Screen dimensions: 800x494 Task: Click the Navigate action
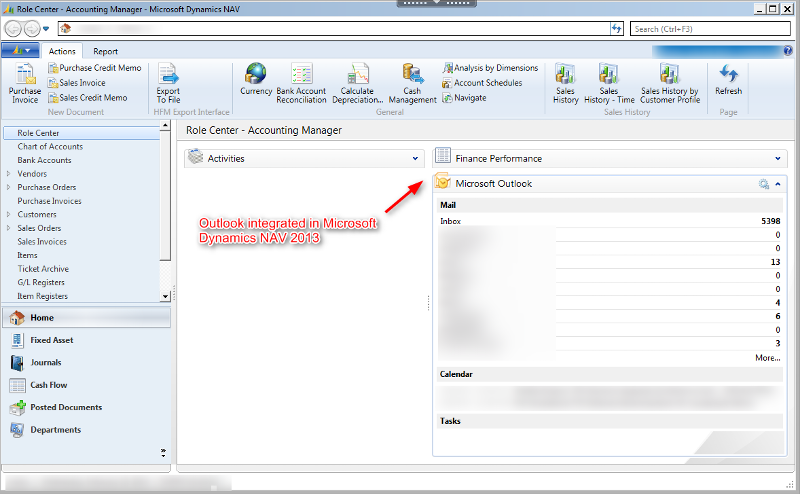coord(464,97)
